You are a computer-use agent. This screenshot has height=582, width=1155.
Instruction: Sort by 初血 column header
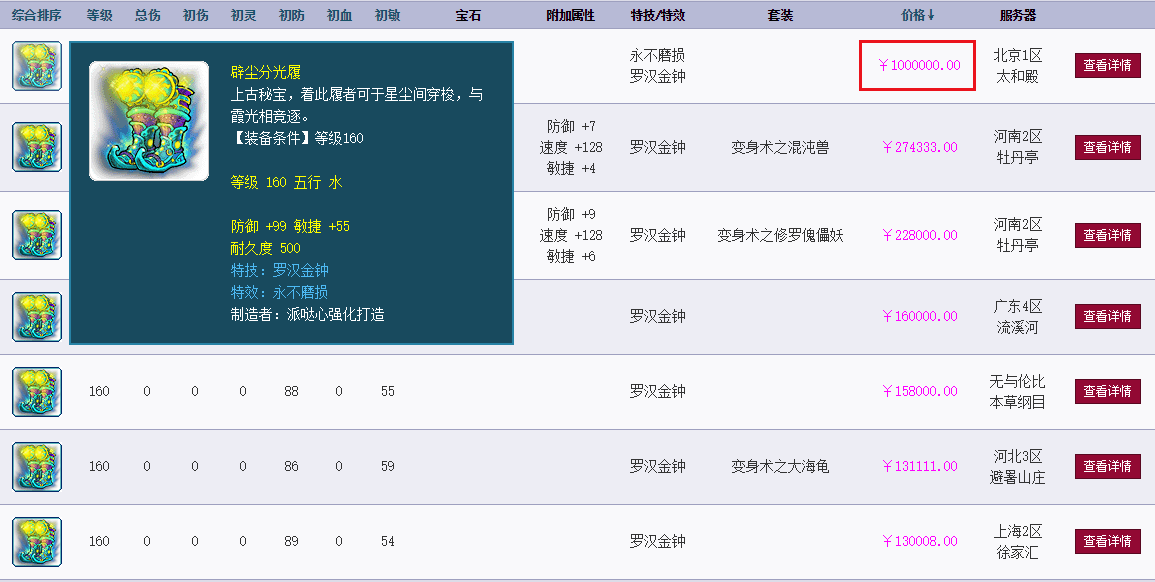[x=339, y=15]
